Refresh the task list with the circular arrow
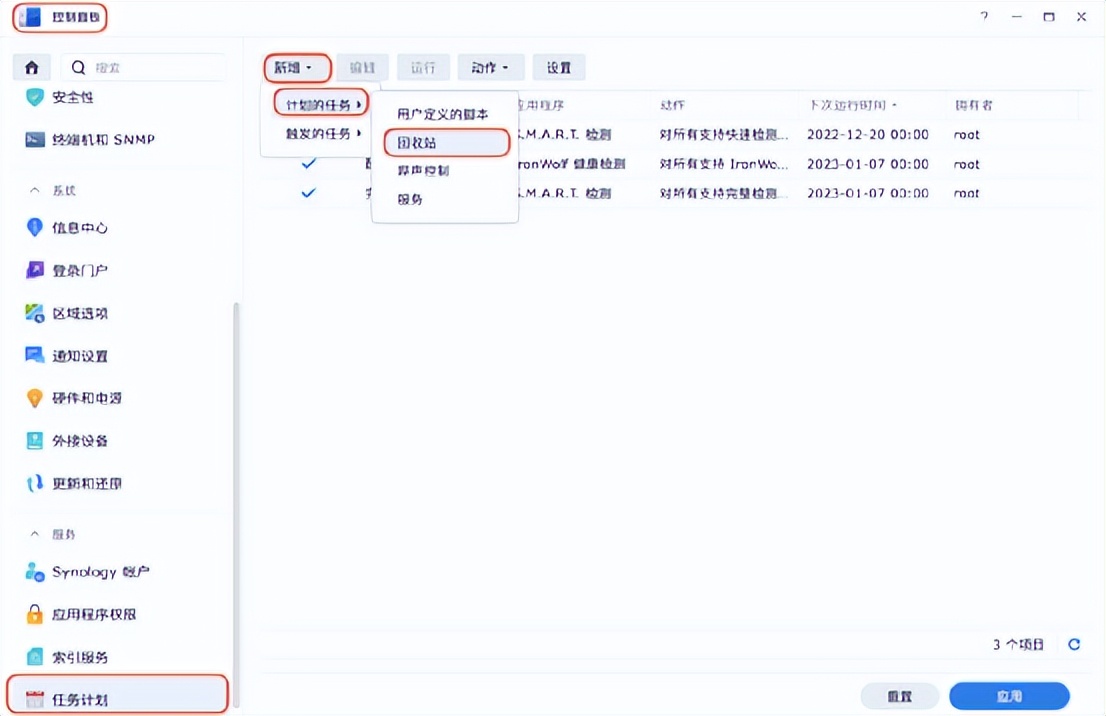This screenshot has width=1106, height=716. click(x=1073, y=645)
